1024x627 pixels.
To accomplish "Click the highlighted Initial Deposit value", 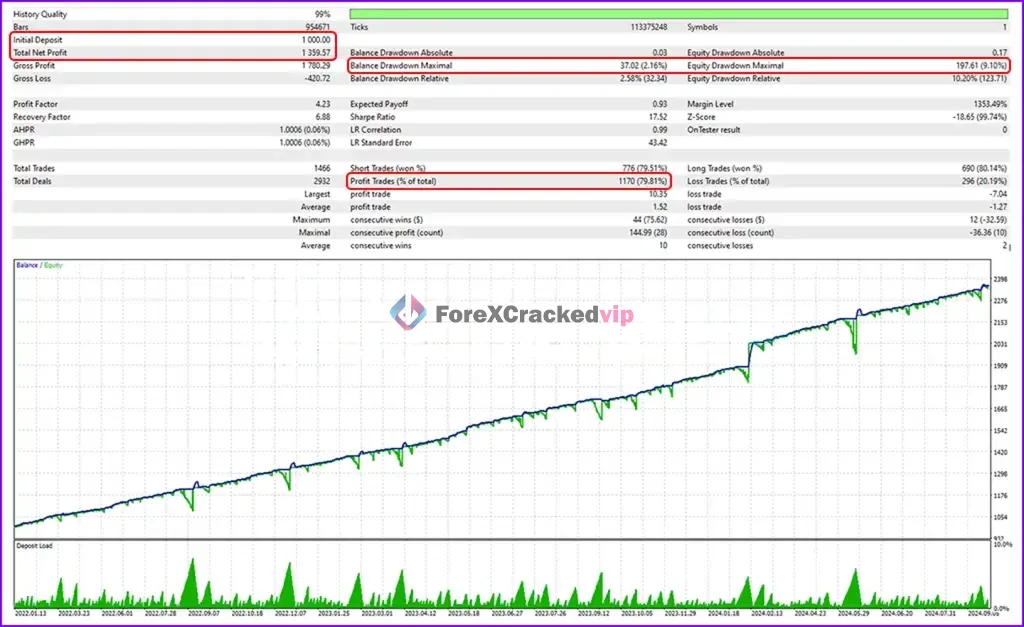I will 318,40.
